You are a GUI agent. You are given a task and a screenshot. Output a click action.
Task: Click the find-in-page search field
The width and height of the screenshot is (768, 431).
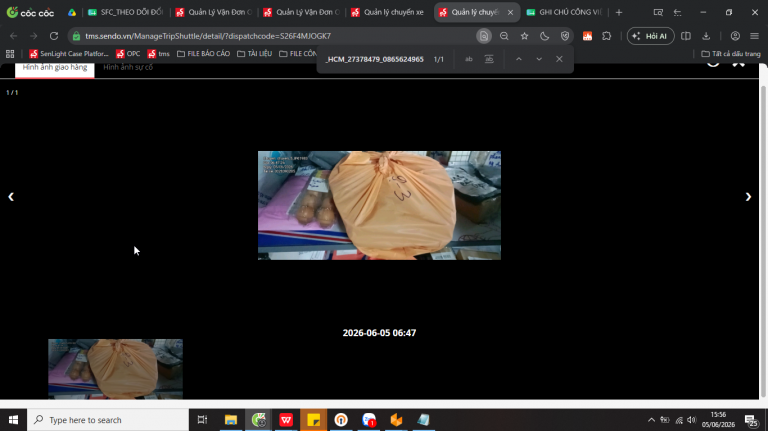[x=375, y=59]
